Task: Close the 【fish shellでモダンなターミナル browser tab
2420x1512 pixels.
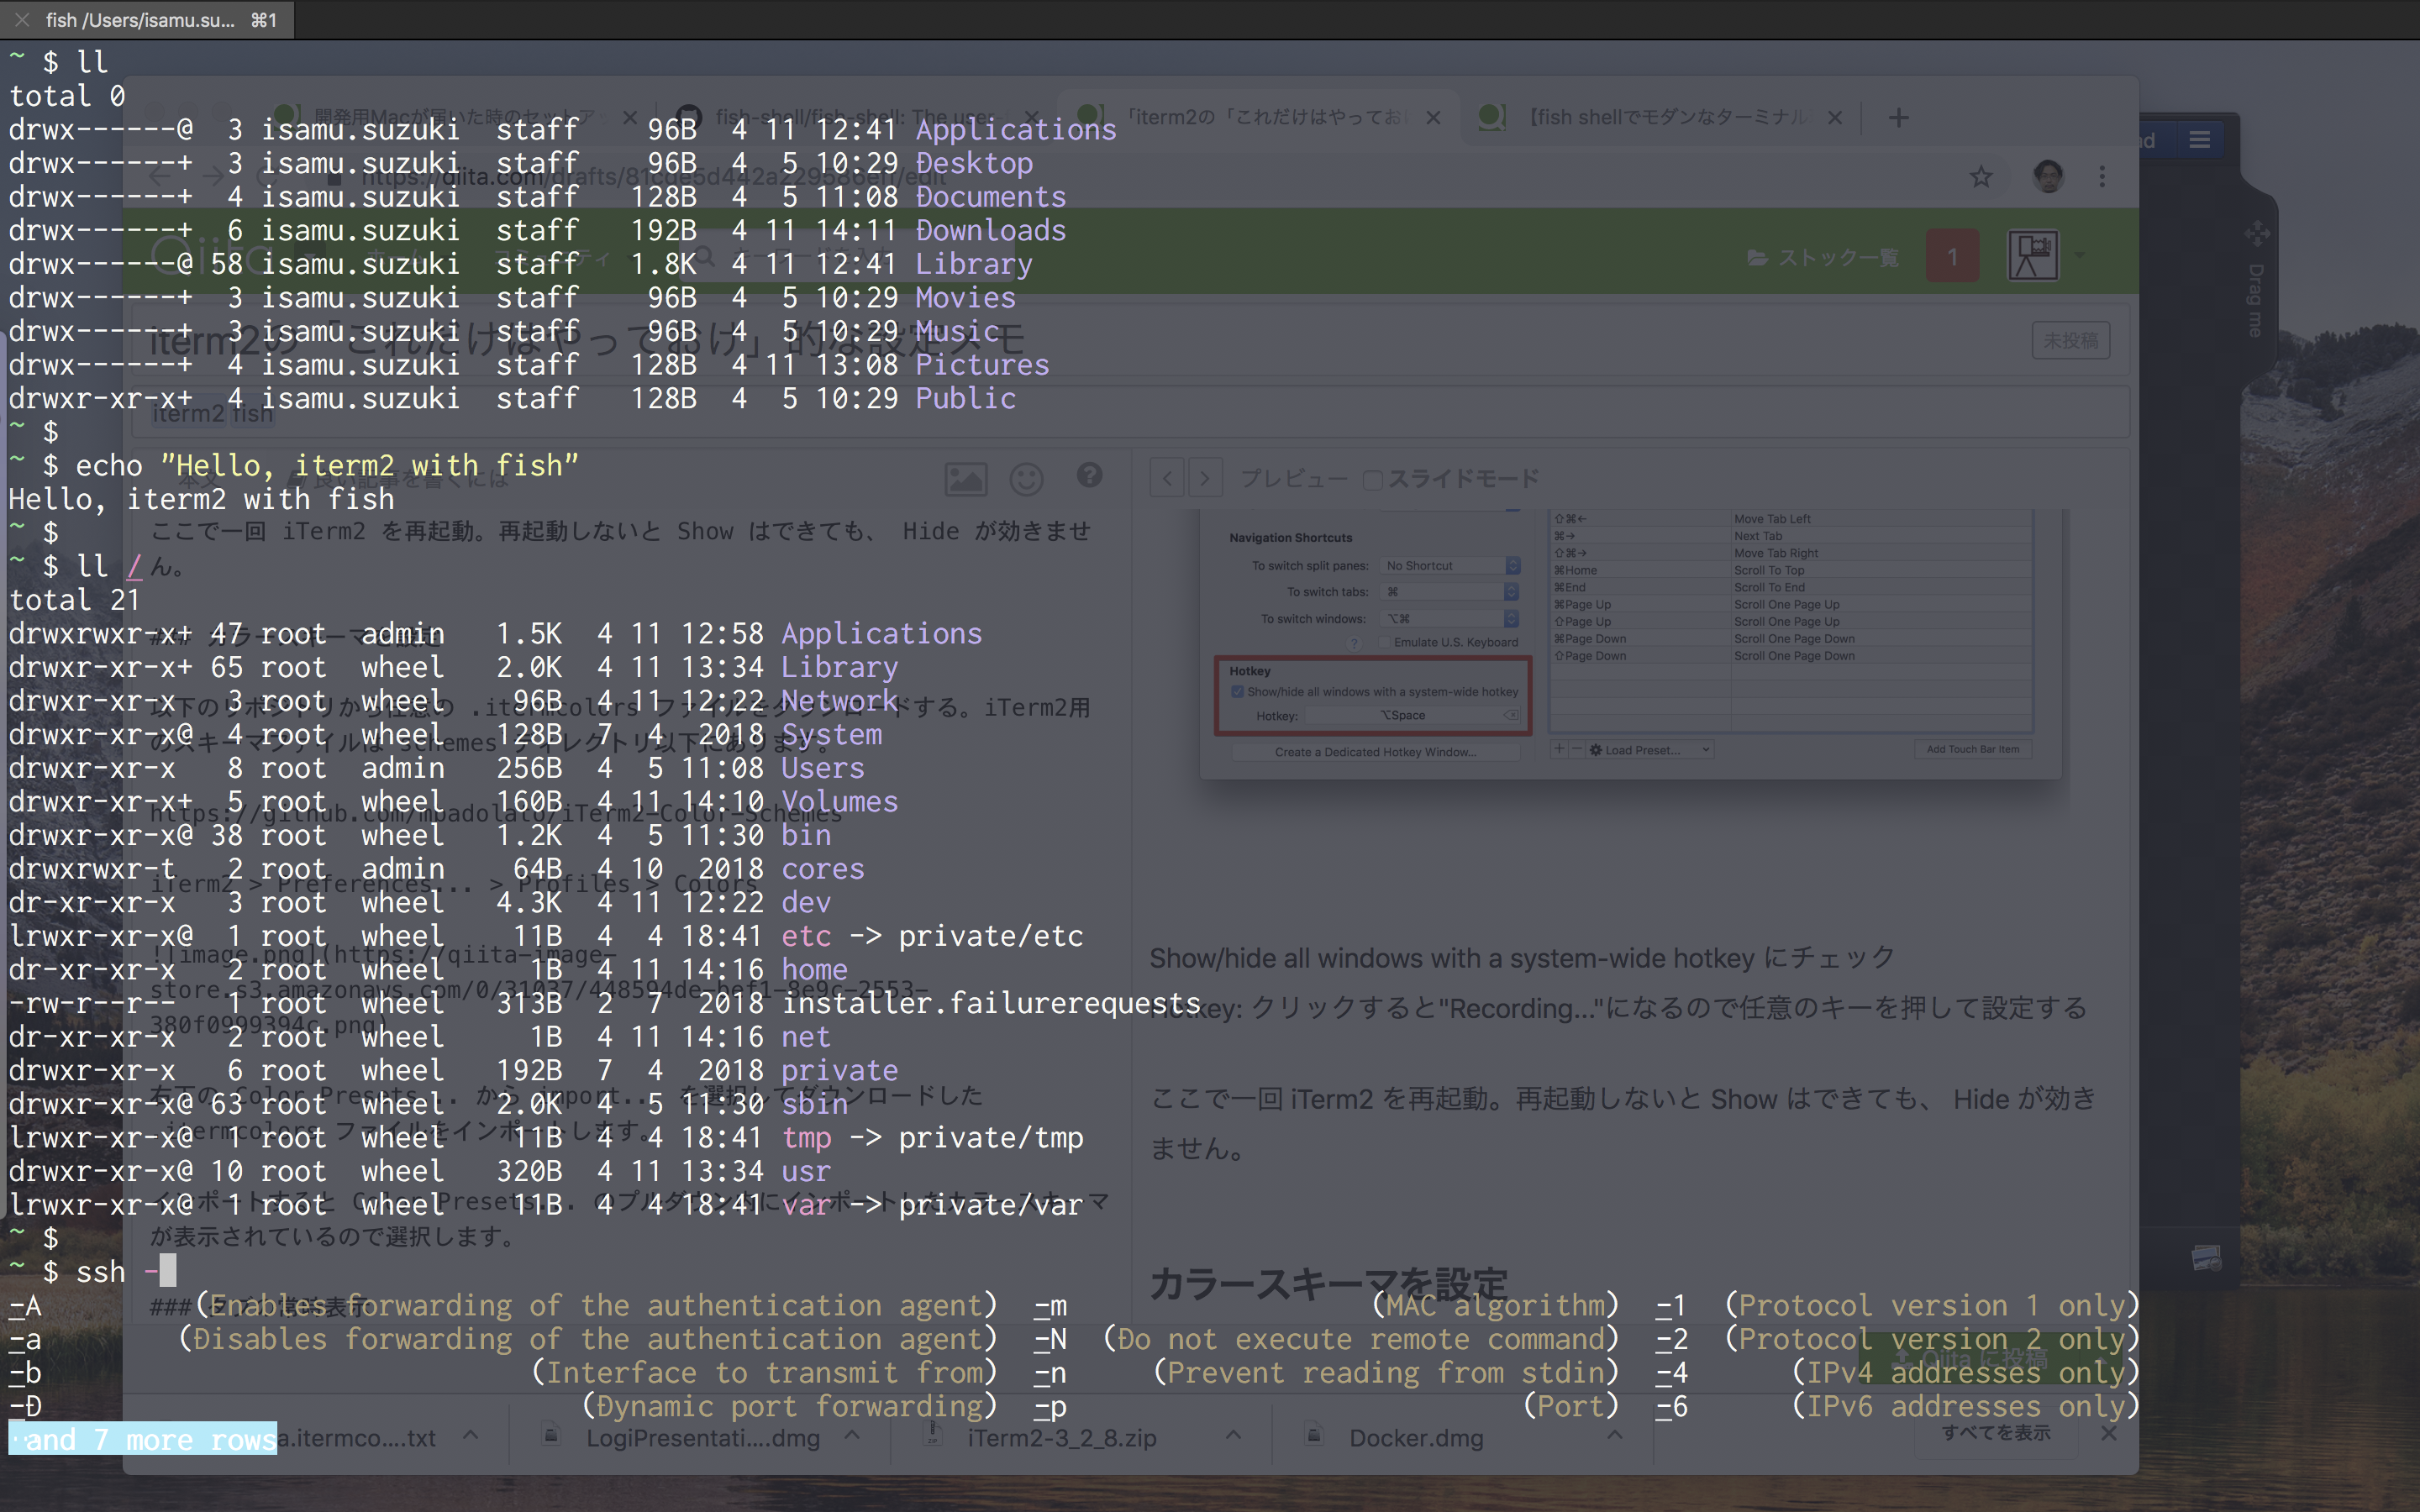Action: pos(1834,118)
